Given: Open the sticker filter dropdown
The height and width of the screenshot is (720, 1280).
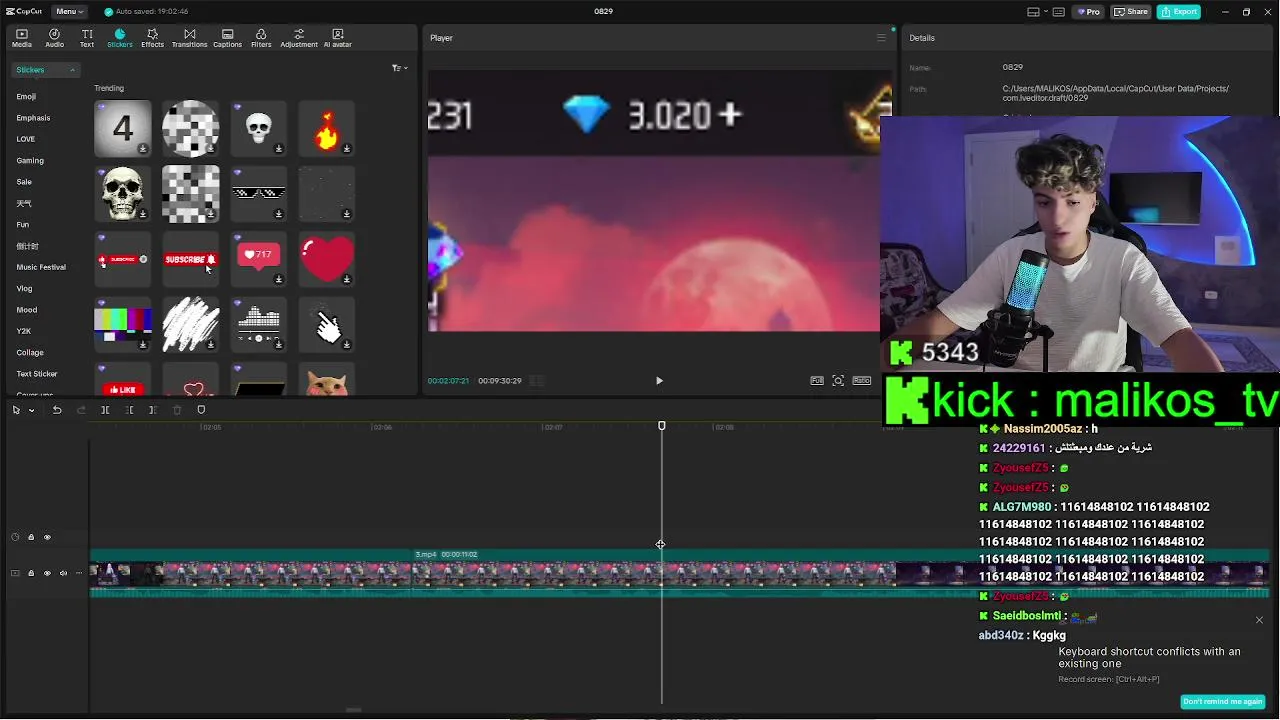Looking at the screenshot, I should (x=400, y=68).
